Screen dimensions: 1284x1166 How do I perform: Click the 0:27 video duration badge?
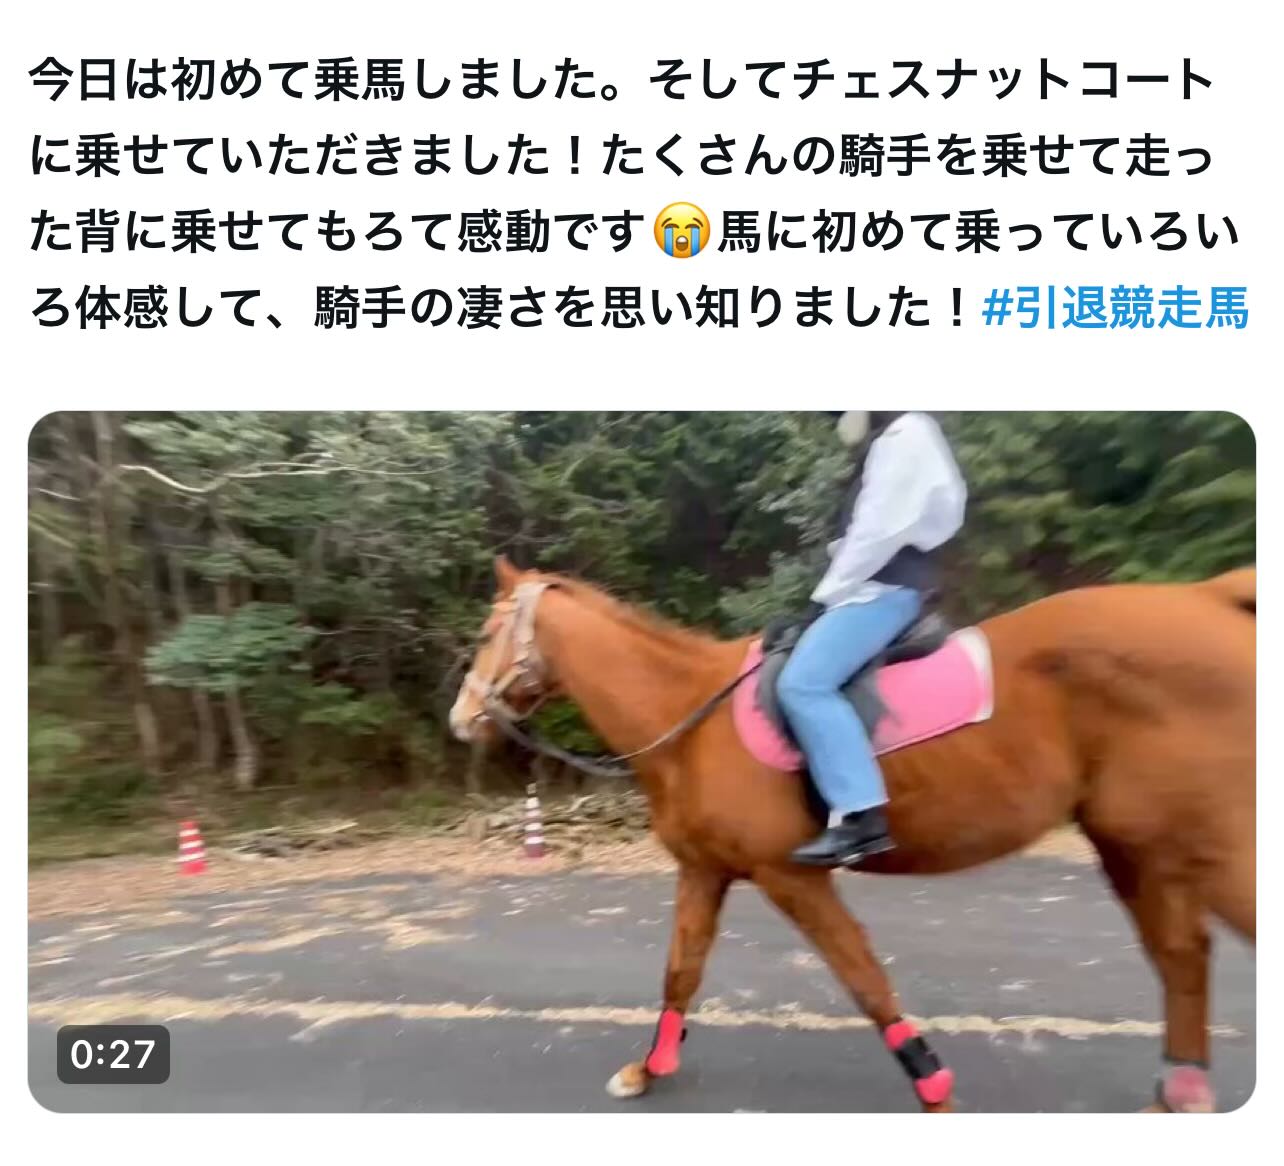click(x=113, y=1054)
